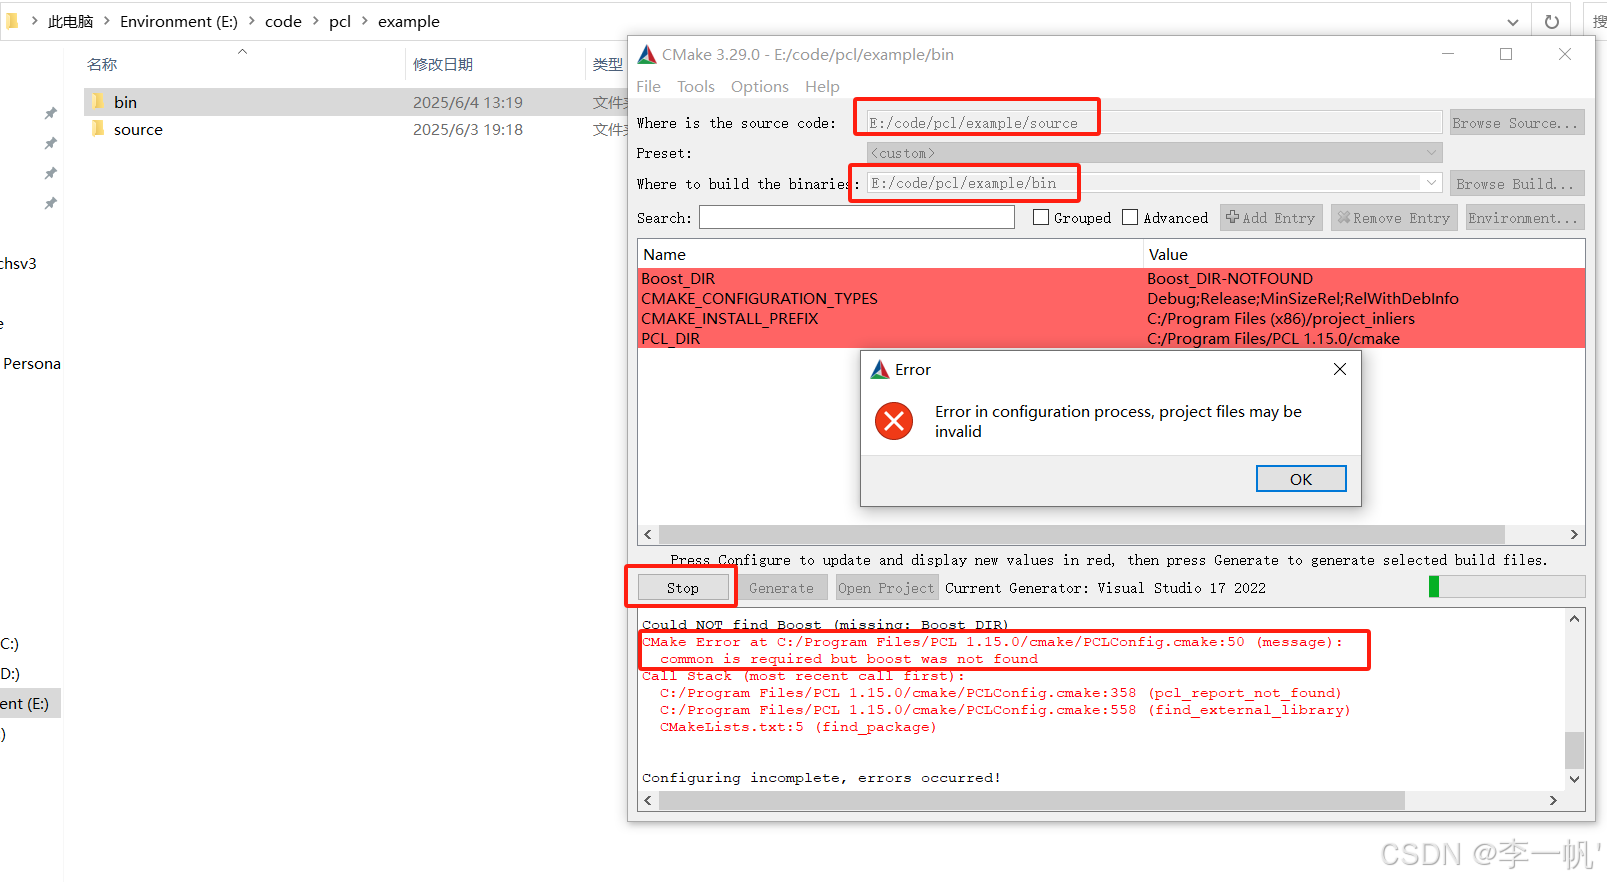Viewport: 1607px width, 882px height.
Task: Click the CMakeLists.txt:5 call stack line
Action: tap(798, 727)
